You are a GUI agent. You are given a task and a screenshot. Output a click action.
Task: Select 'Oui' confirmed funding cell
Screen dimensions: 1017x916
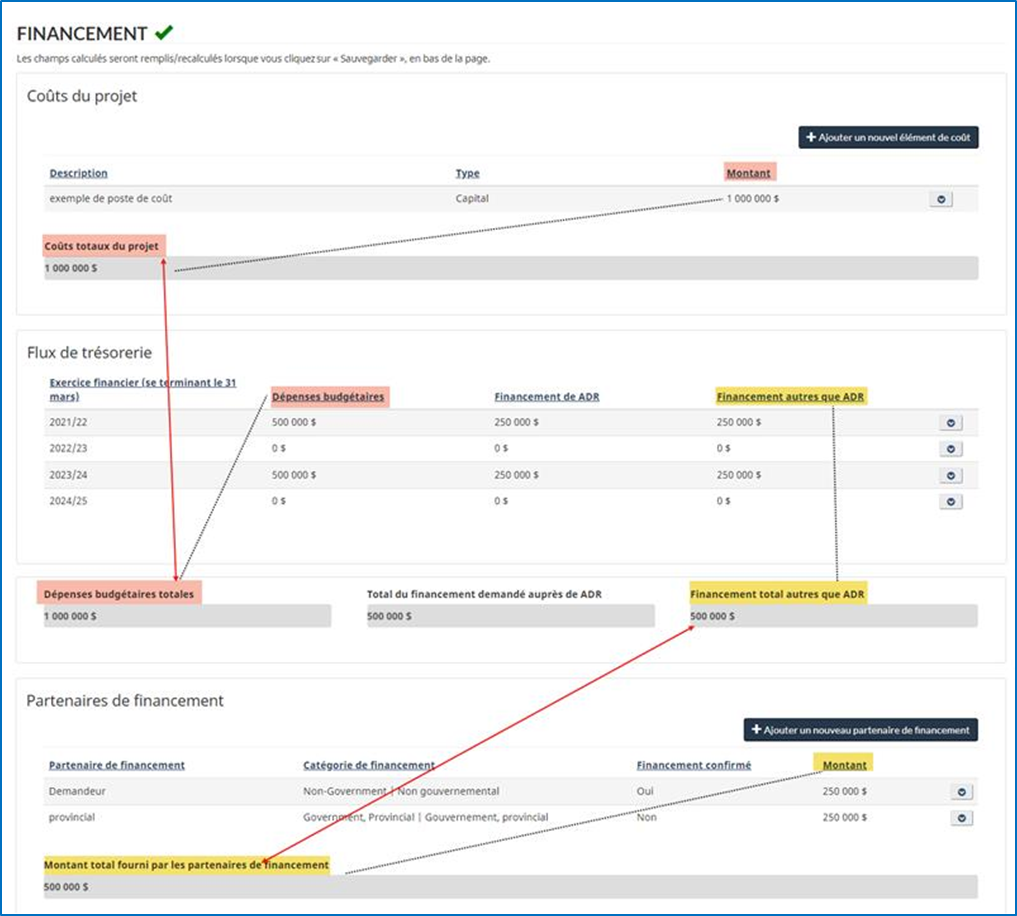tap(645, 791)
